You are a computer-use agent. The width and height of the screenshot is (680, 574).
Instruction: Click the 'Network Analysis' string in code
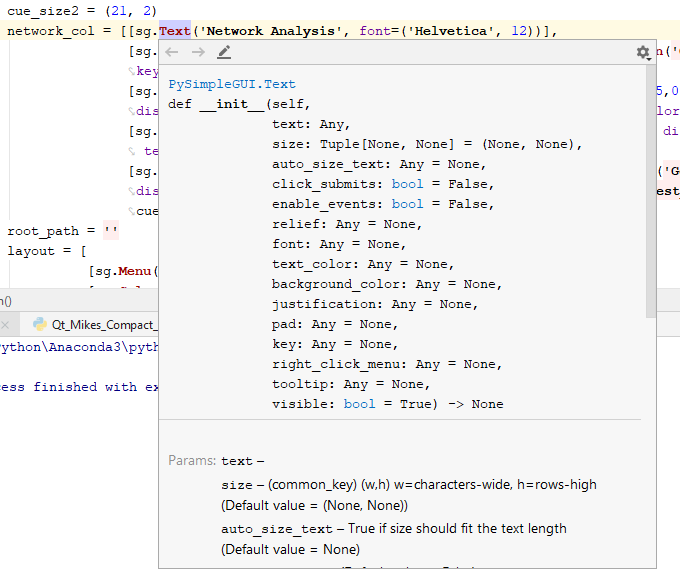coord(270,31)
